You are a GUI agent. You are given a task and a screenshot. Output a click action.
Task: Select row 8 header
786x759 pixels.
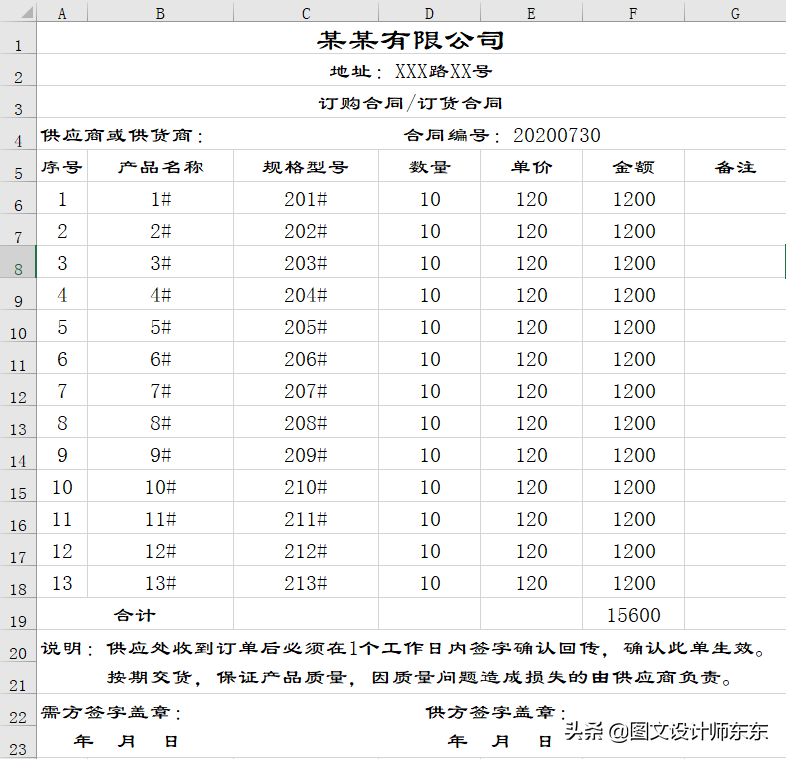click(x=18, y=262)
